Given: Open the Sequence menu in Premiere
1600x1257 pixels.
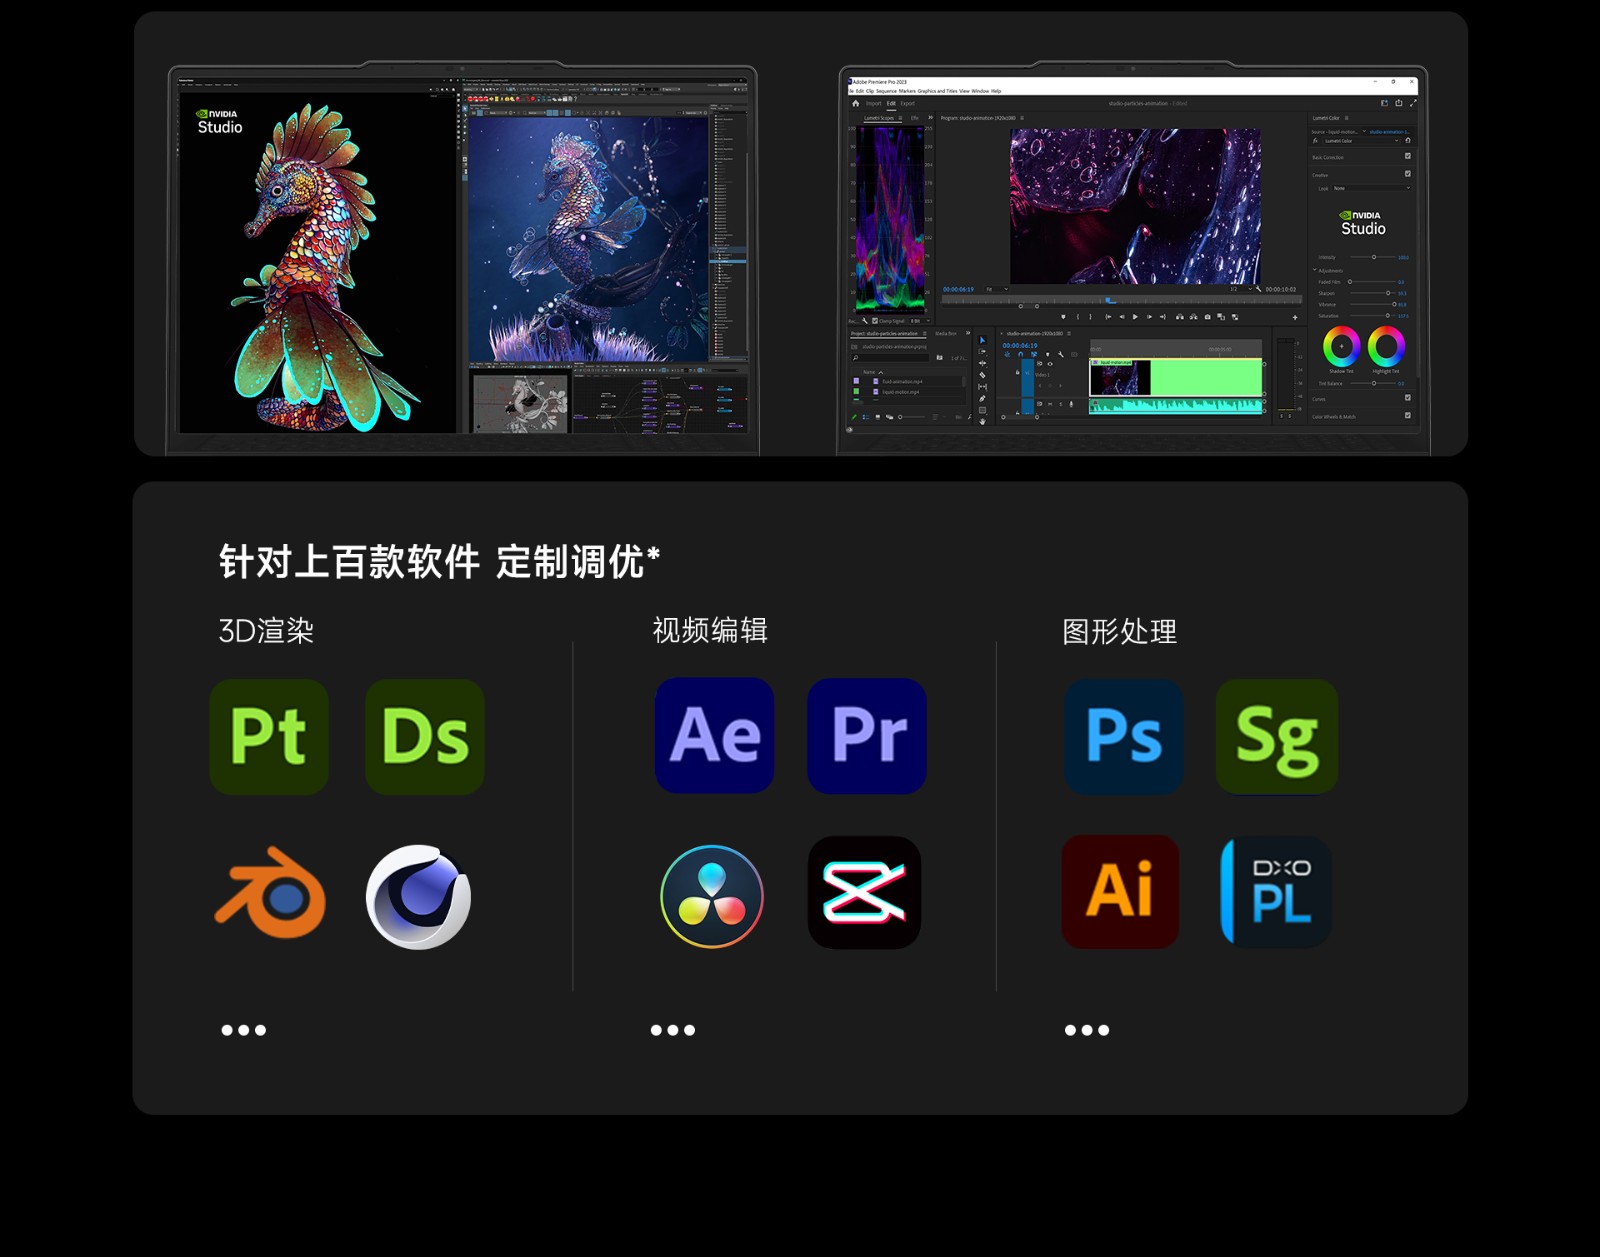Looking at the screenshot, I should tap(886, 91).
